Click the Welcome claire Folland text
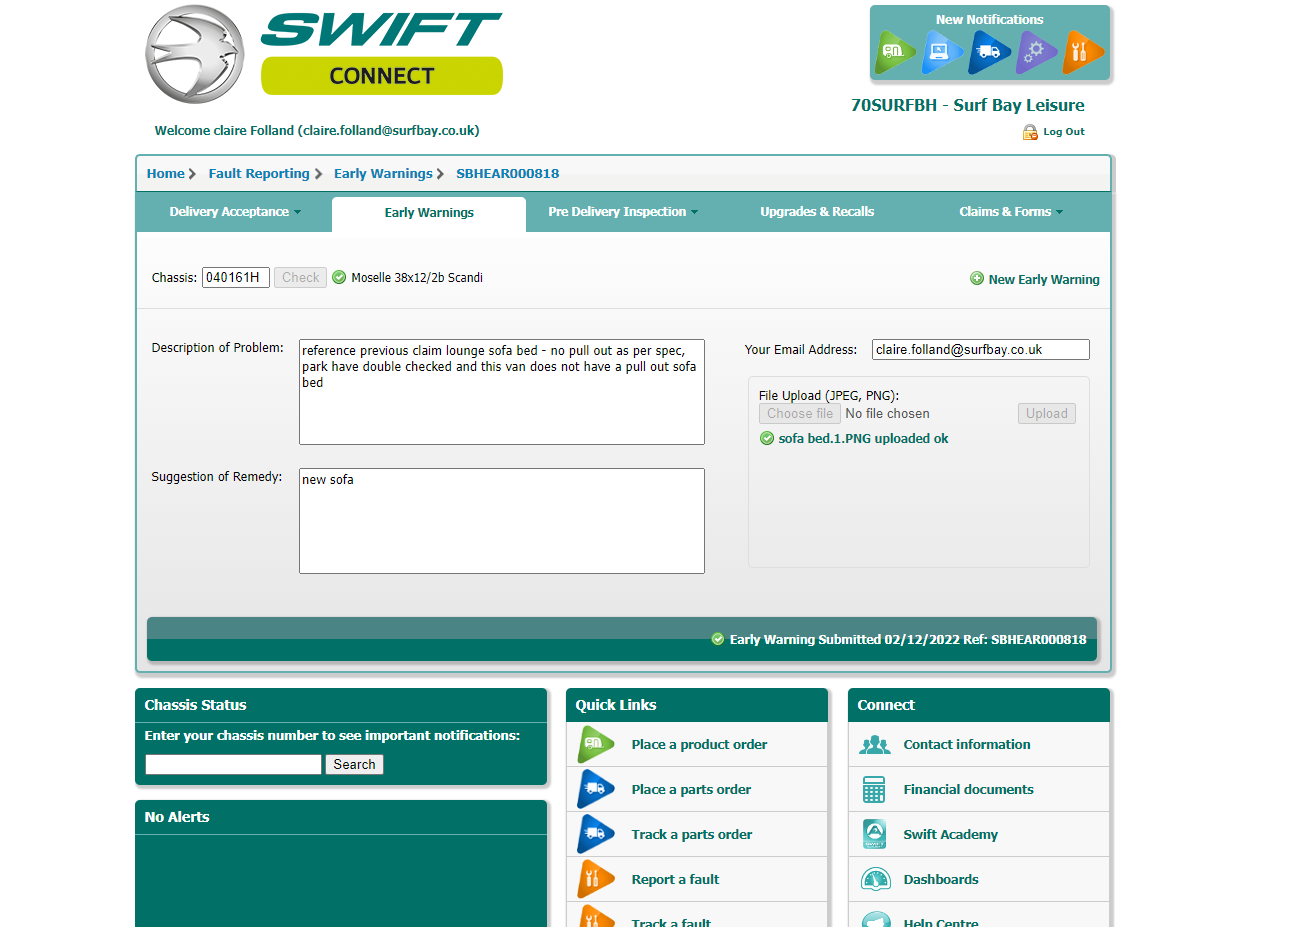Screen dimensions: 1297x927 point(317,130)
